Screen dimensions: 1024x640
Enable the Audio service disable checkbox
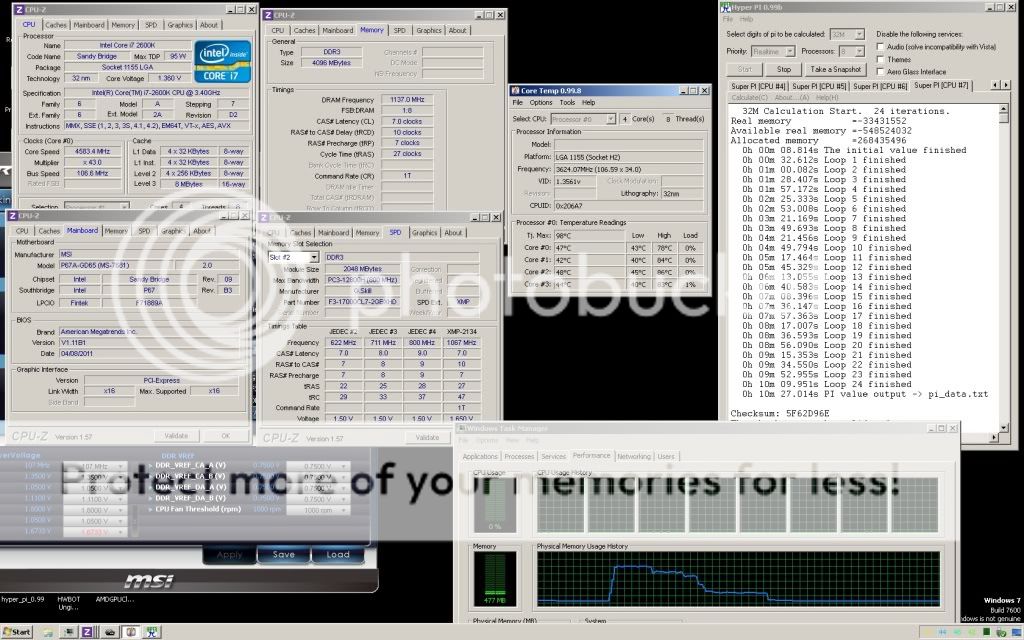tap(879, 46)
